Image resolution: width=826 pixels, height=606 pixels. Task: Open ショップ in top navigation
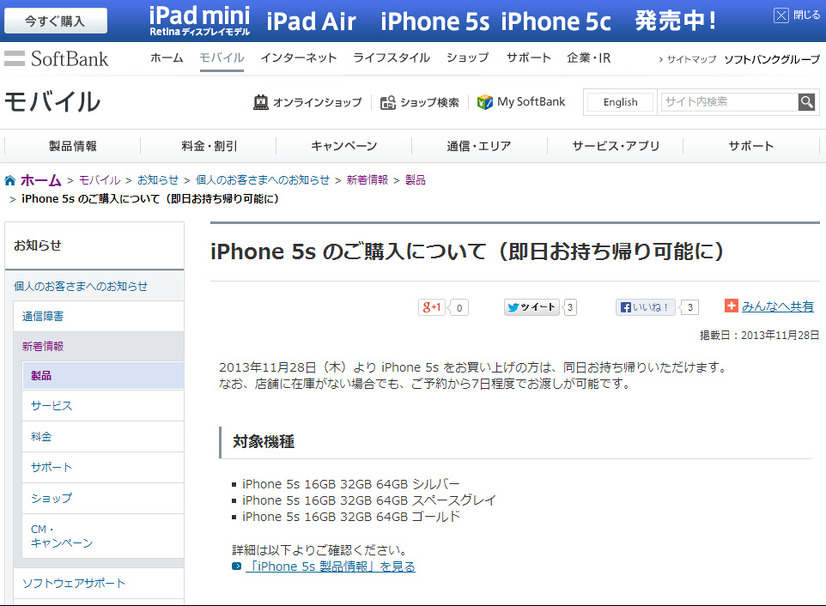coord(468,58)
